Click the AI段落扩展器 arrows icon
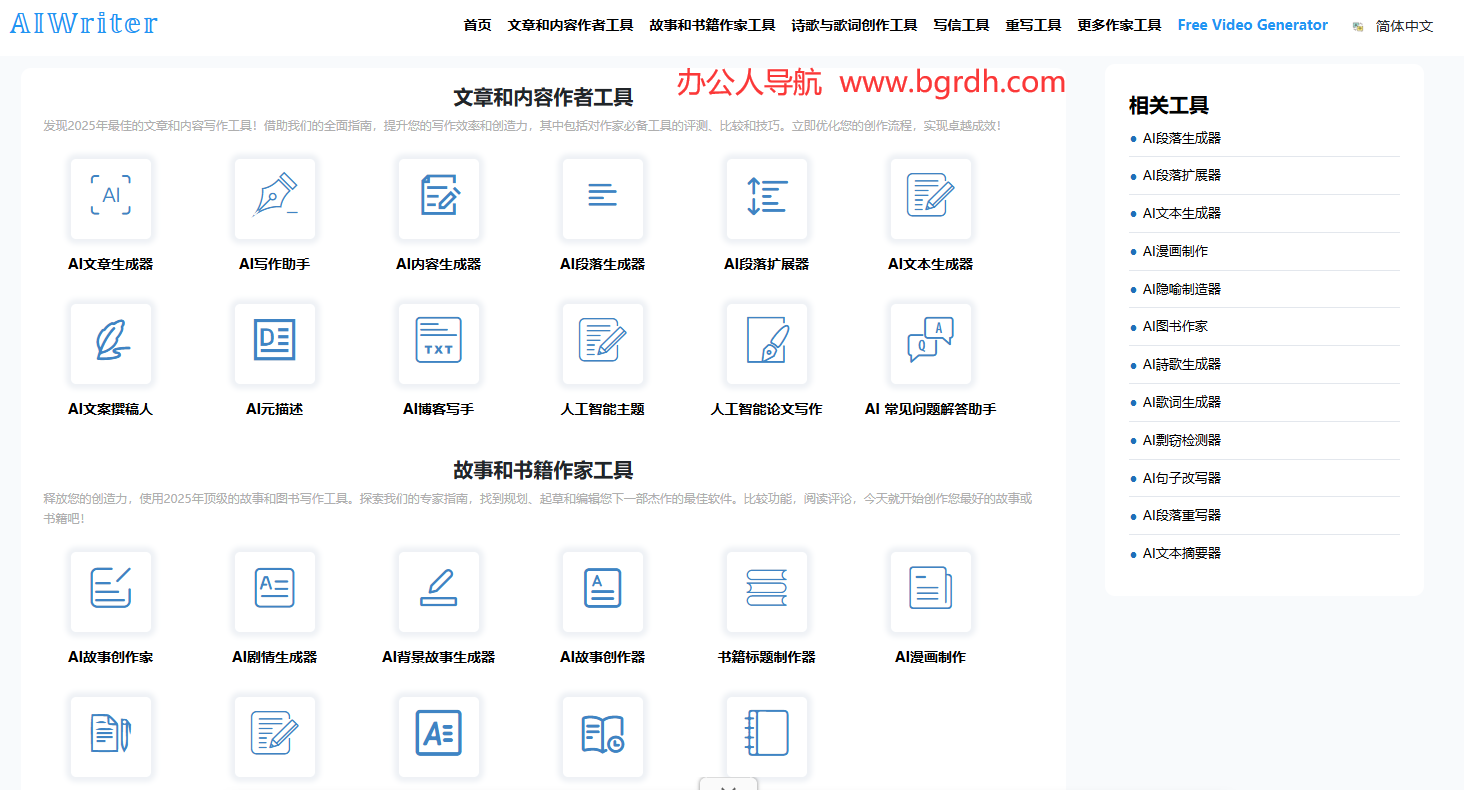 (x=766, y=199)
